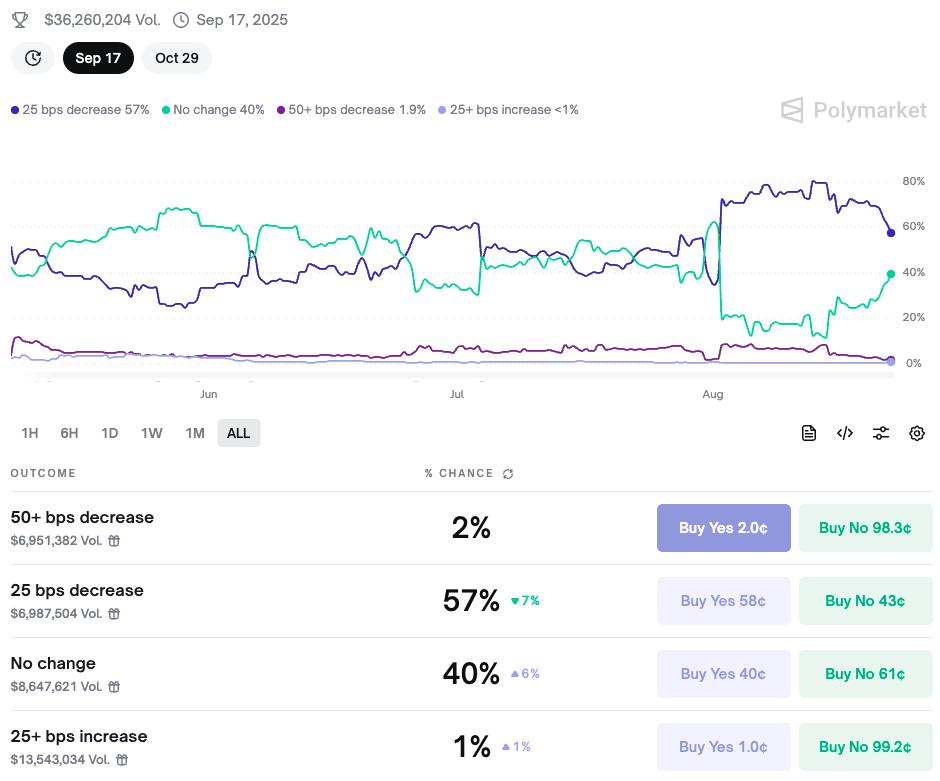Click the purple dot for 50+ bps decrease legend

pyautogui.click(x=281, y=110)
